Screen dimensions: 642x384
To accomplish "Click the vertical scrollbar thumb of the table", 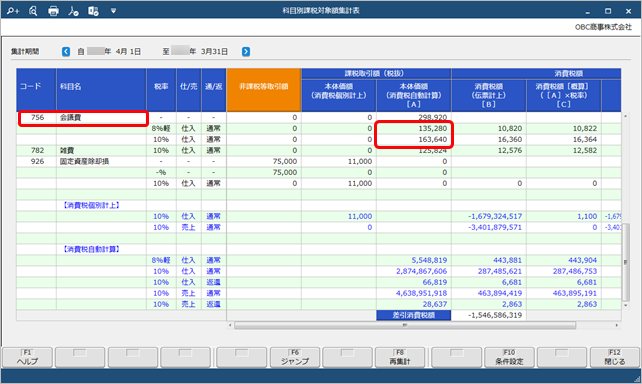I will point(625,262).
